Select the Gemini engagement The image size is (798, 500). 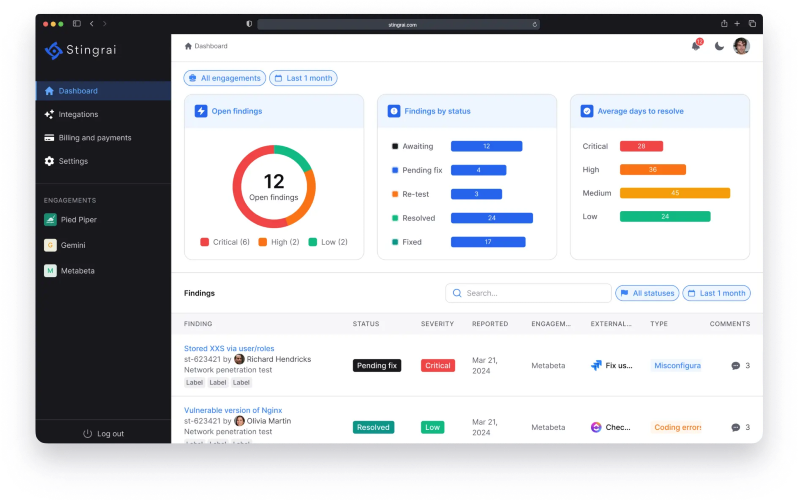click(x=72, y=245)
